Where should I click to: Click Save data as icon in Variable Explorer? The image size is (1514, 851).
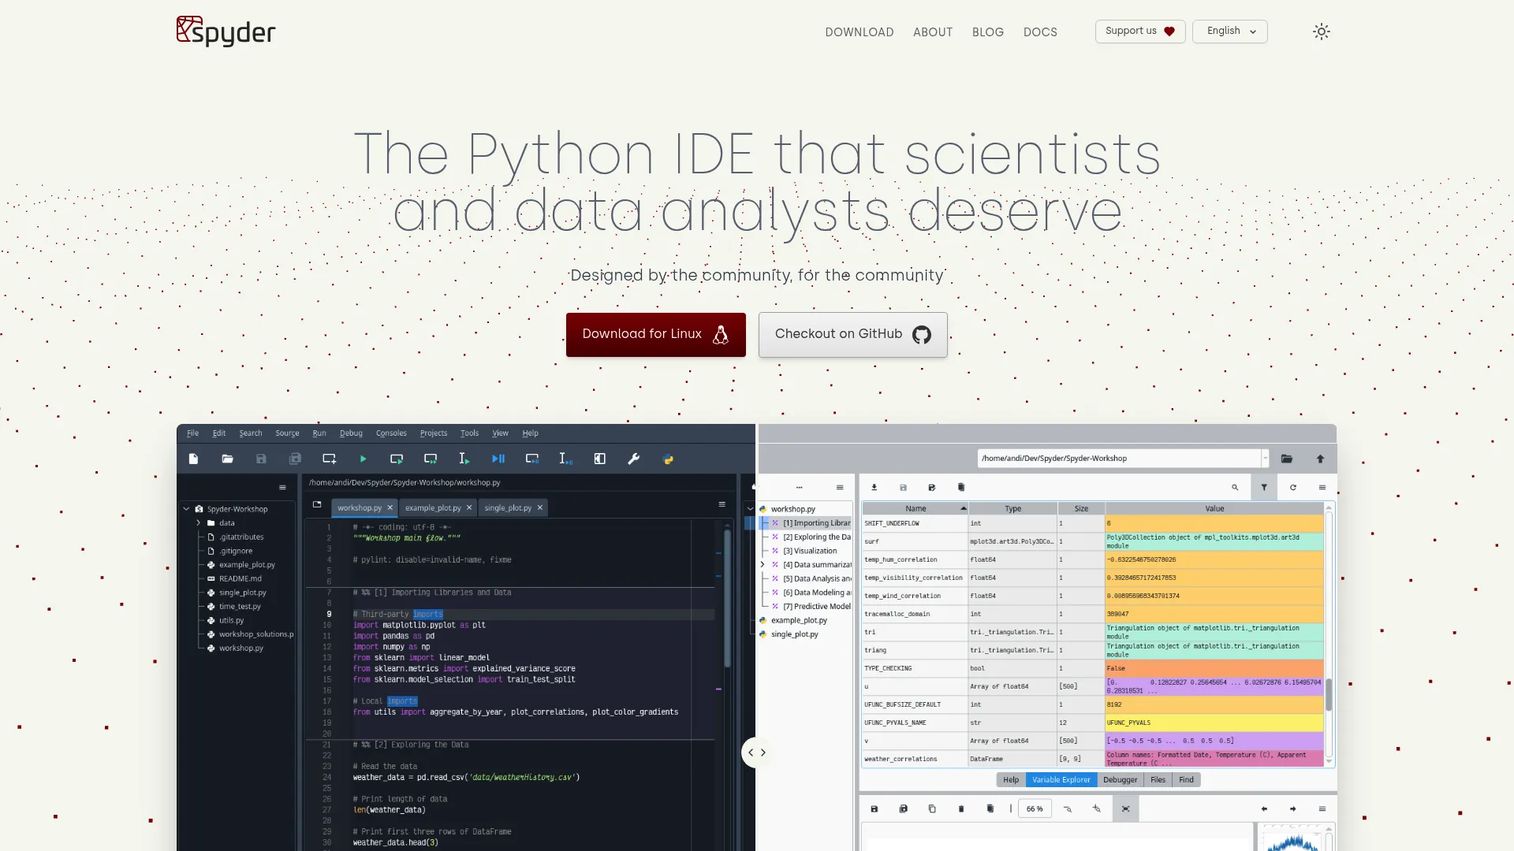[x=932, y=488]
